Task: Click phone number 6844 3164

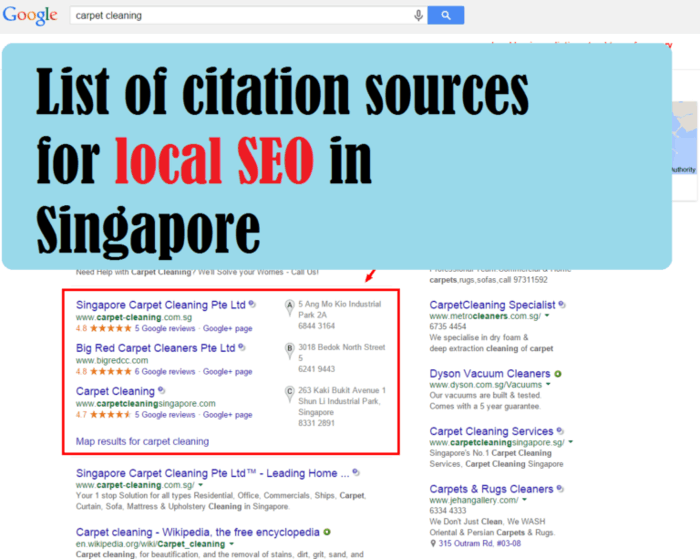Action: point(317,326)
